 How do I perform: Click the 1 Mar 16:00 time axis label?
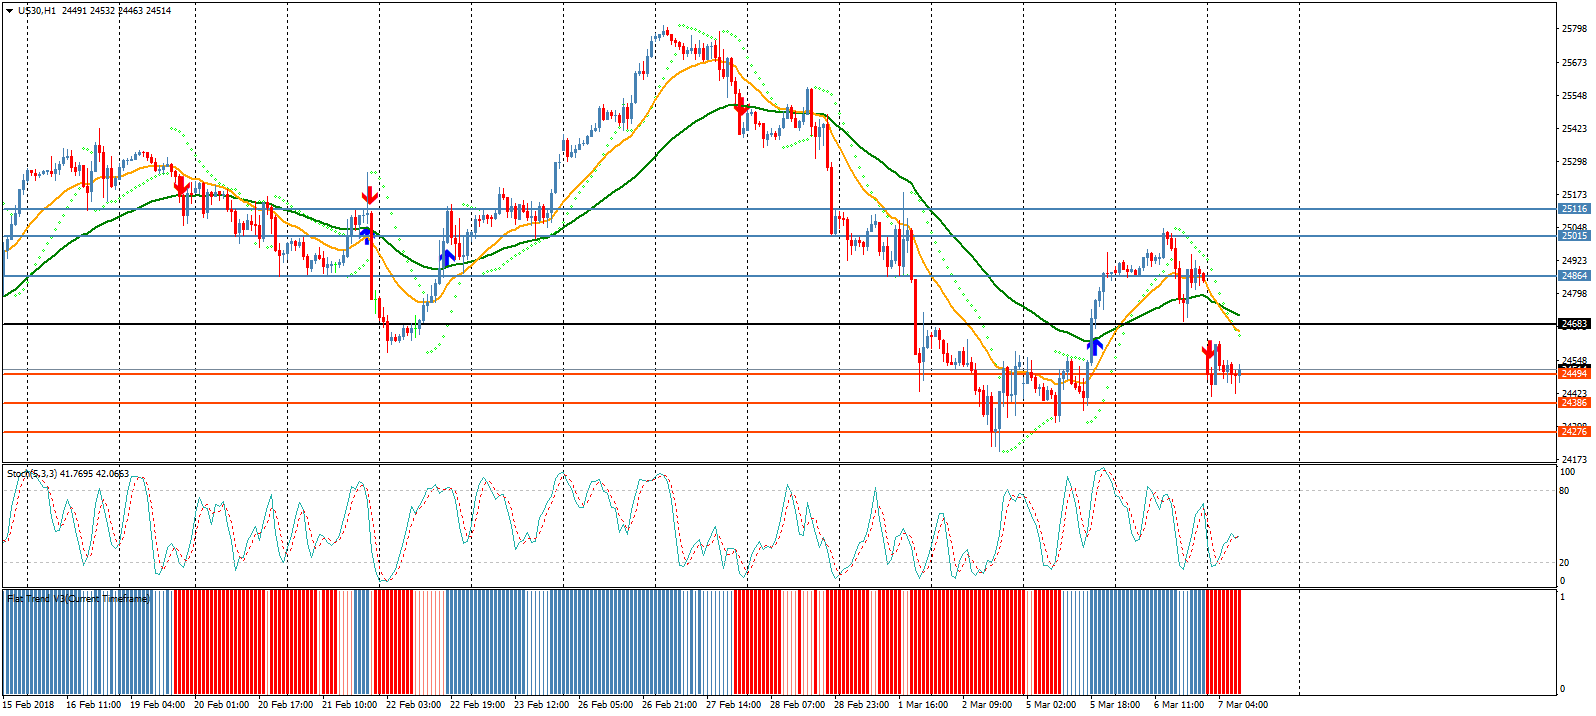[x=923, y=705]
